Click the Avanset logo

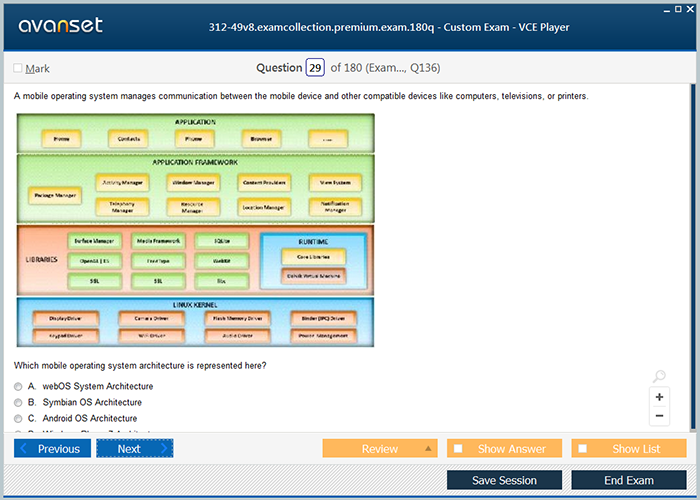(59, 26)
